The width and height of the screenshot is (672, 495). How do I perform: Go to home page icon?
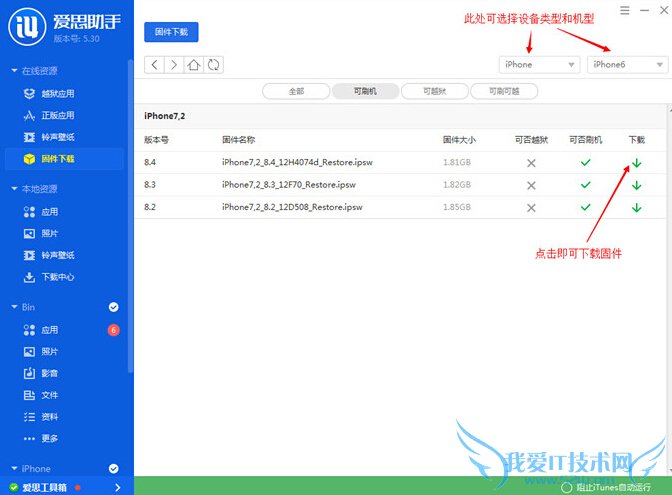[193, 65]
